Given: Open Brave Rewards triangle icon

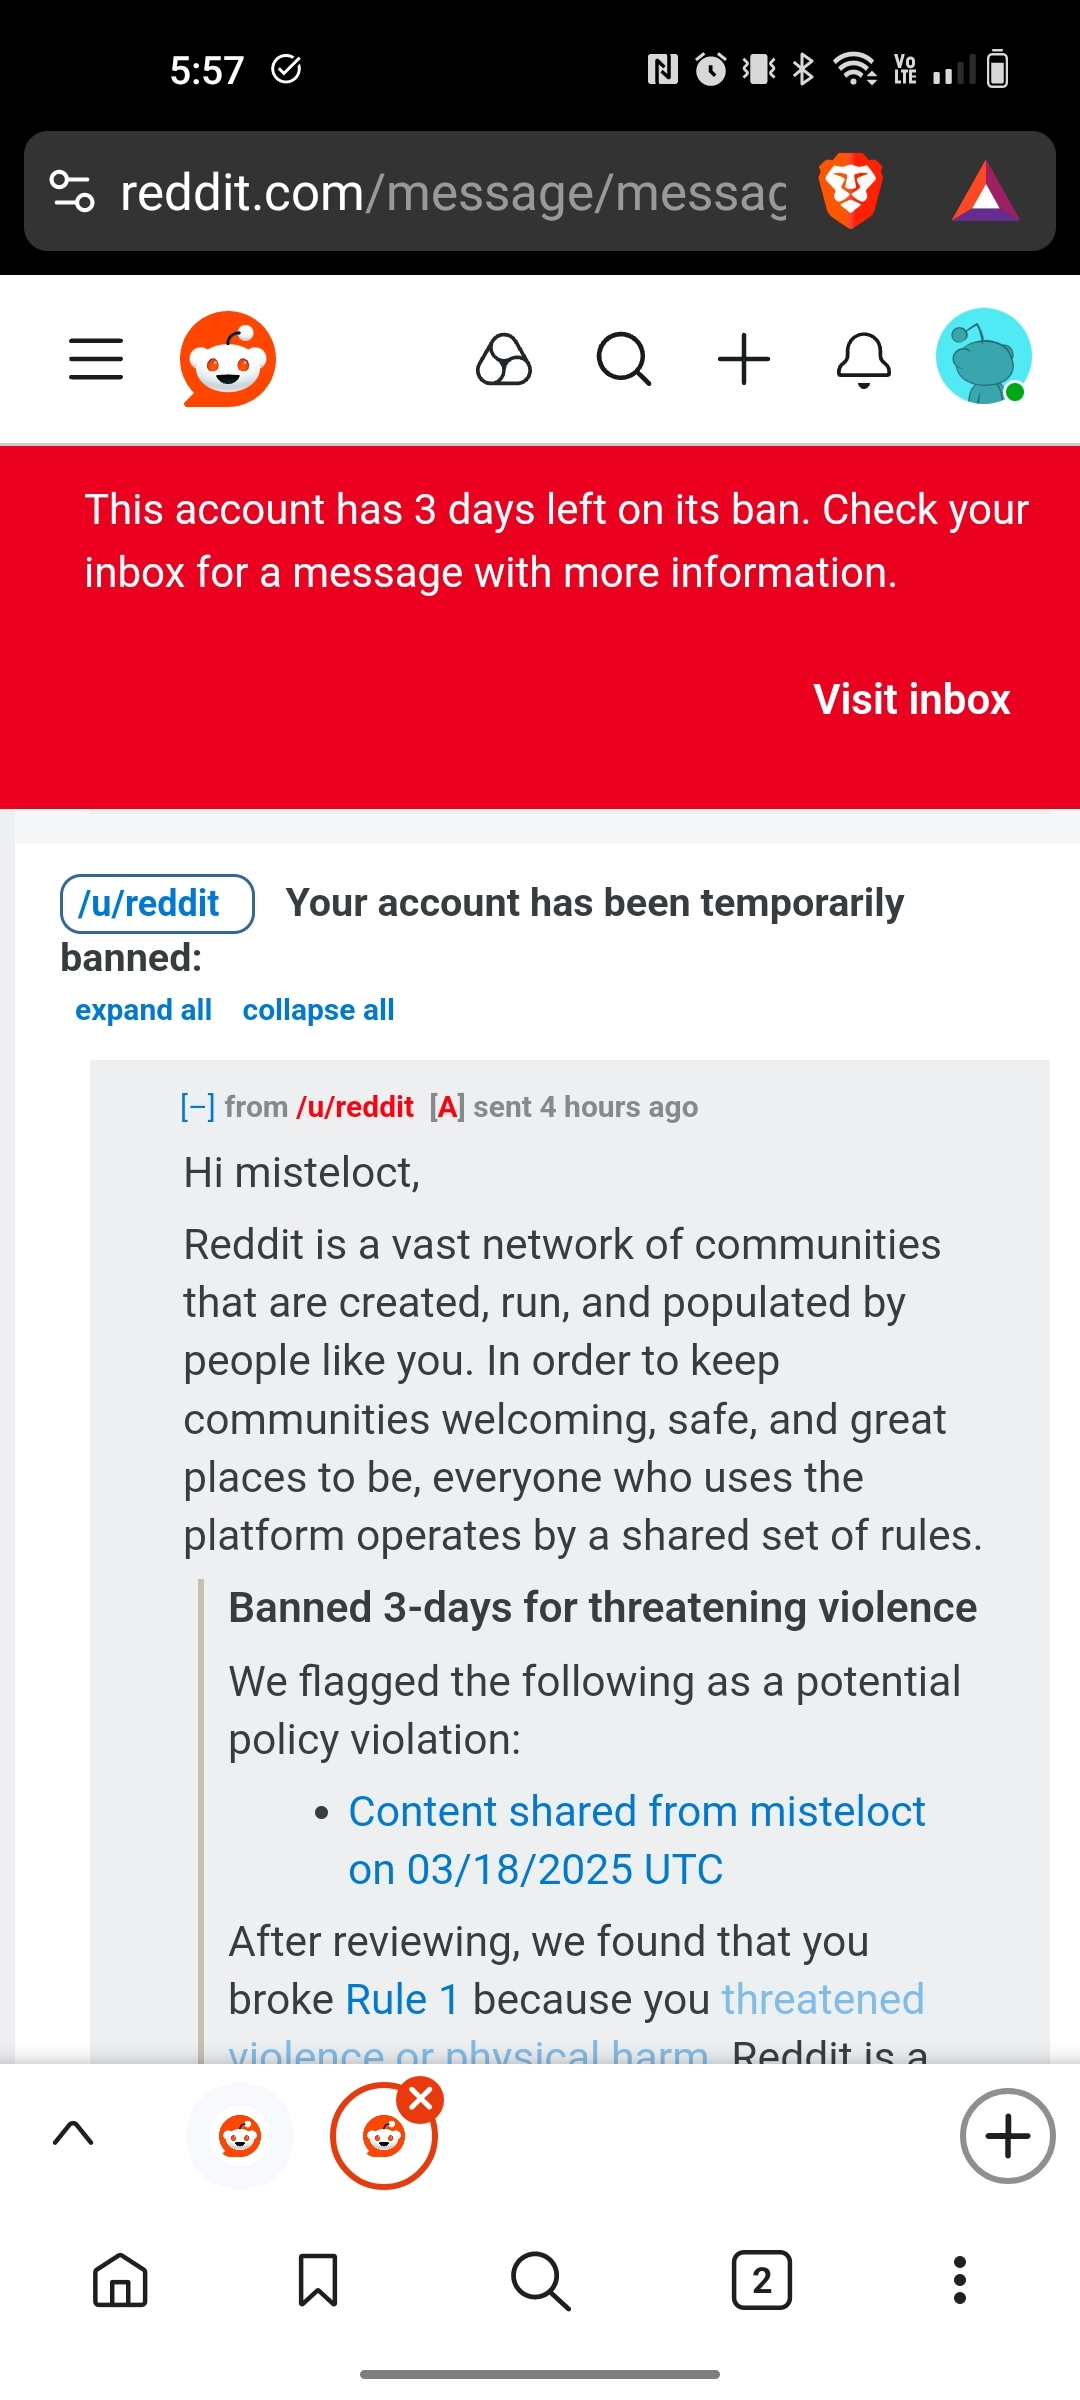Looking at the screenshot, I should tap(986, 190).
